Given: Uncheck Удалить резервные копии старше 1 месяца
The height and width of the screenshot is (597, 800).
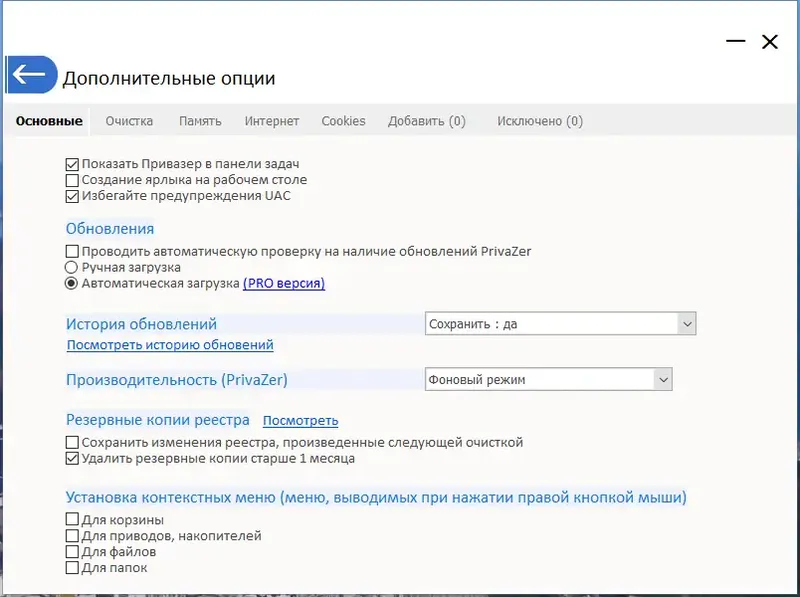Looking at the screenshot, I should [72, 458].
